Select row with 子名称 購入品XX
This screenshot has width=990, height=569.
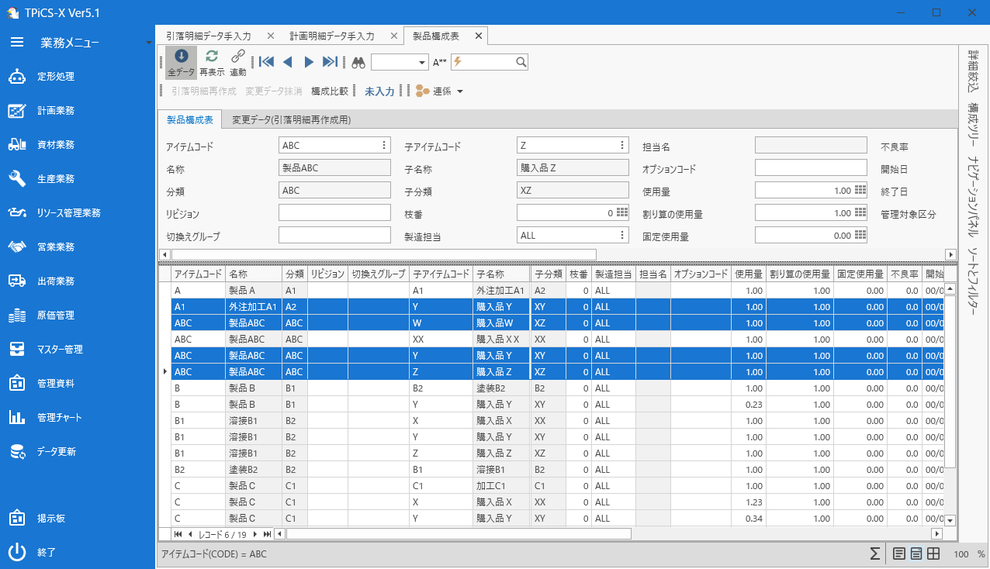(x=558, y=339)
